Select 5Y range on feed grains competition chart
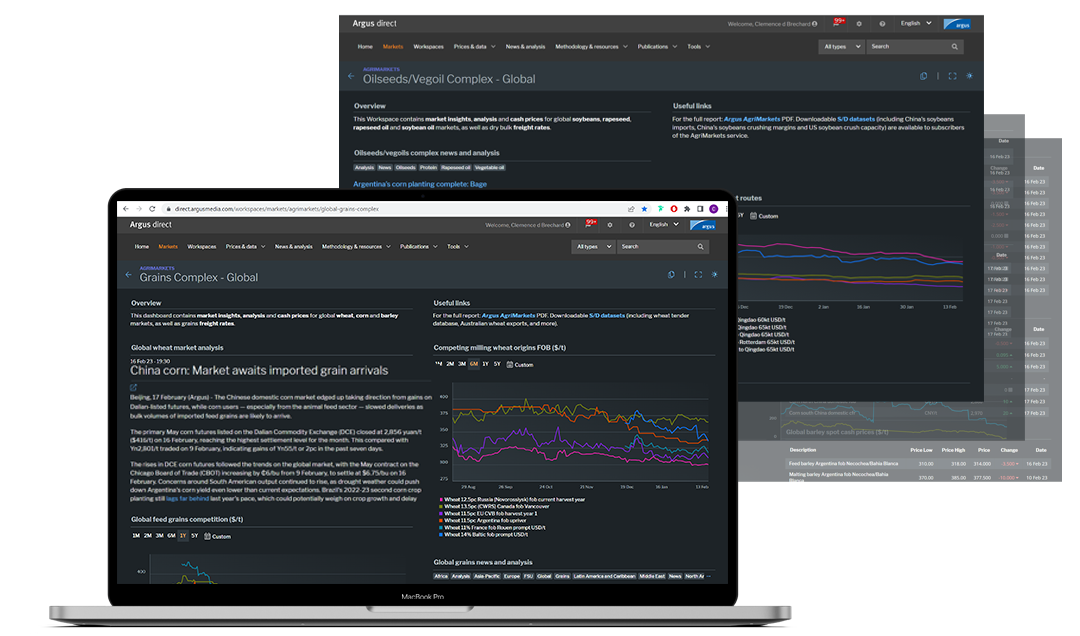The width and height of the screenshot is (1080, 636). (195, 536)
